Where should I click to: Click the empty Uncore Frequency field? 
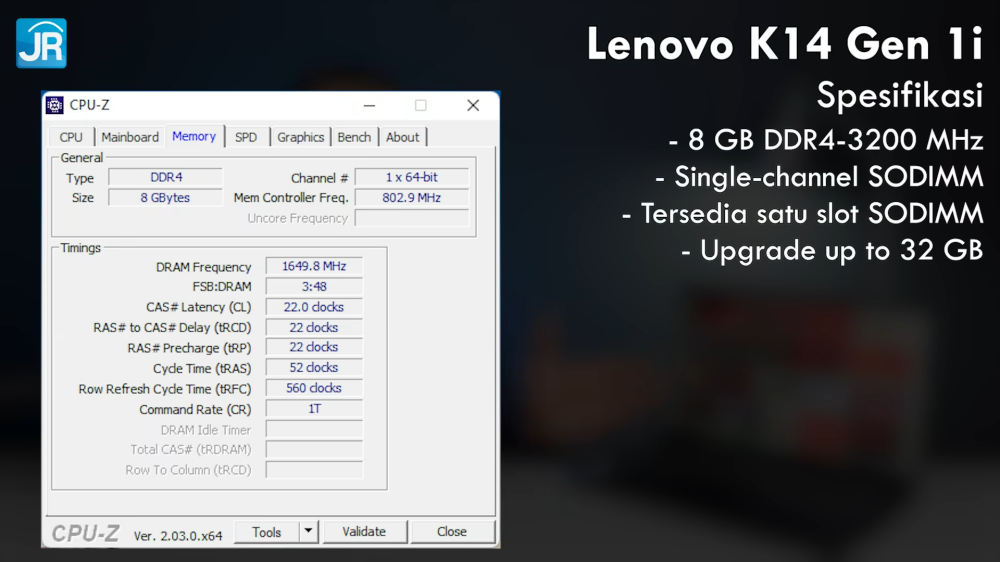(412, 218)
